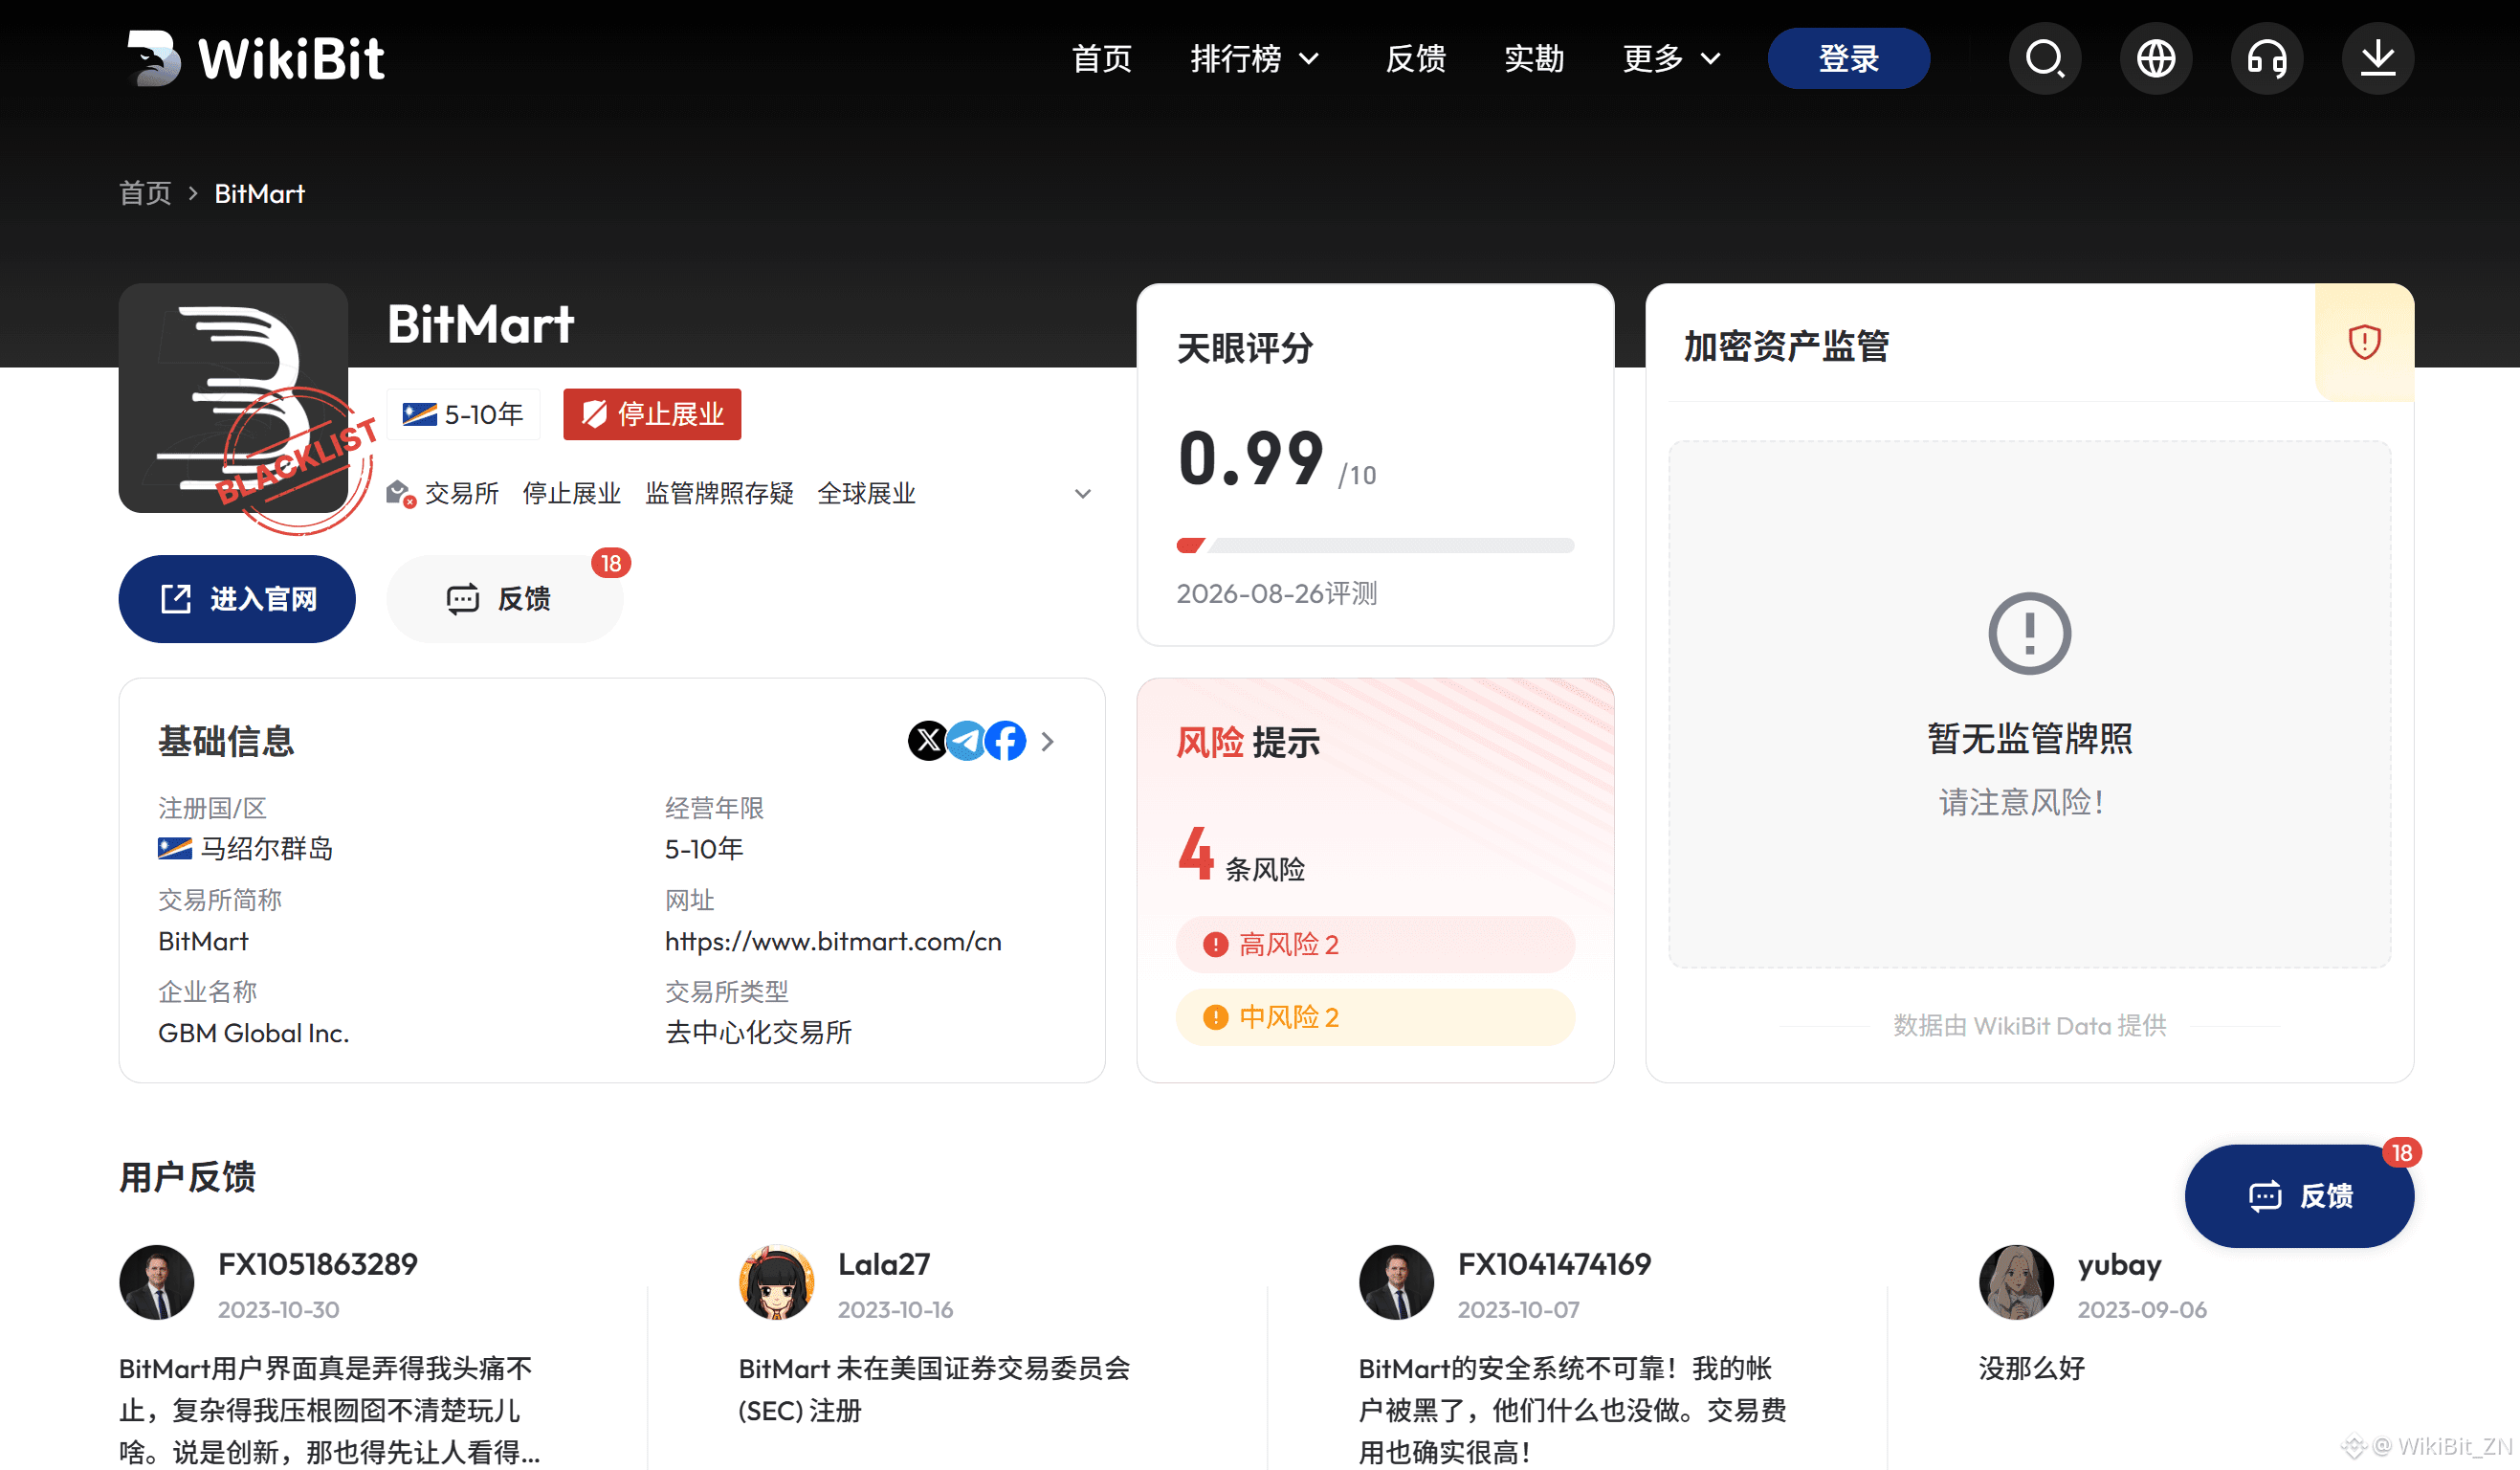The height and width of the screenshot is (1470, 2520).
Task: Click the 马绍尔群岛 country text
Action: point(267,849)
